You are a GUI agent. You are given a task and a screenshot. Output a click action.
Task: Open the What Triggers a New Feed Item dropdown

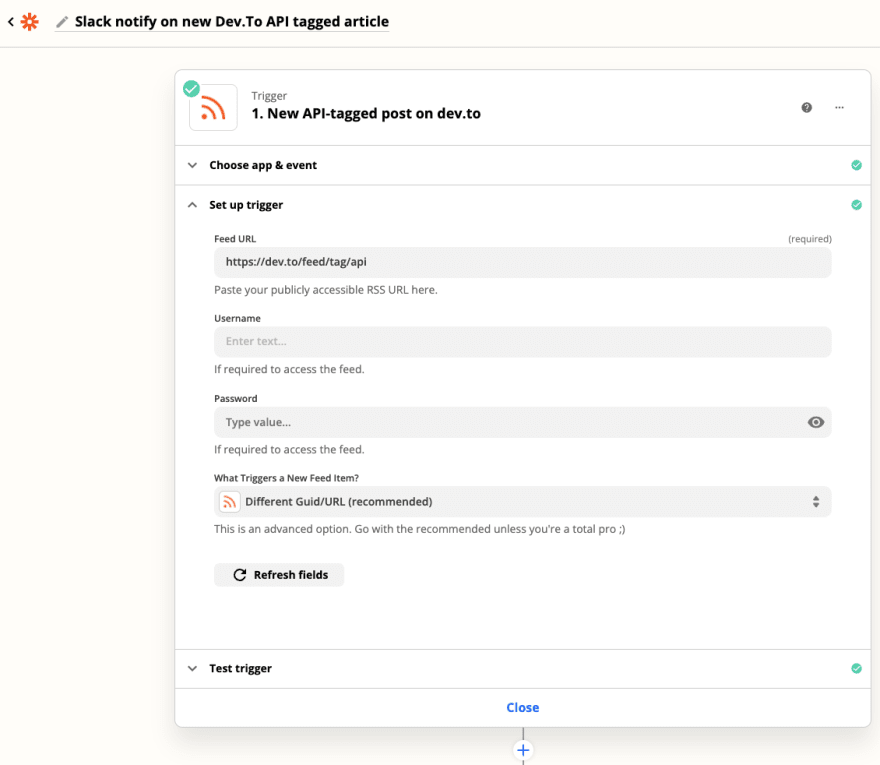tap(522, 502)
